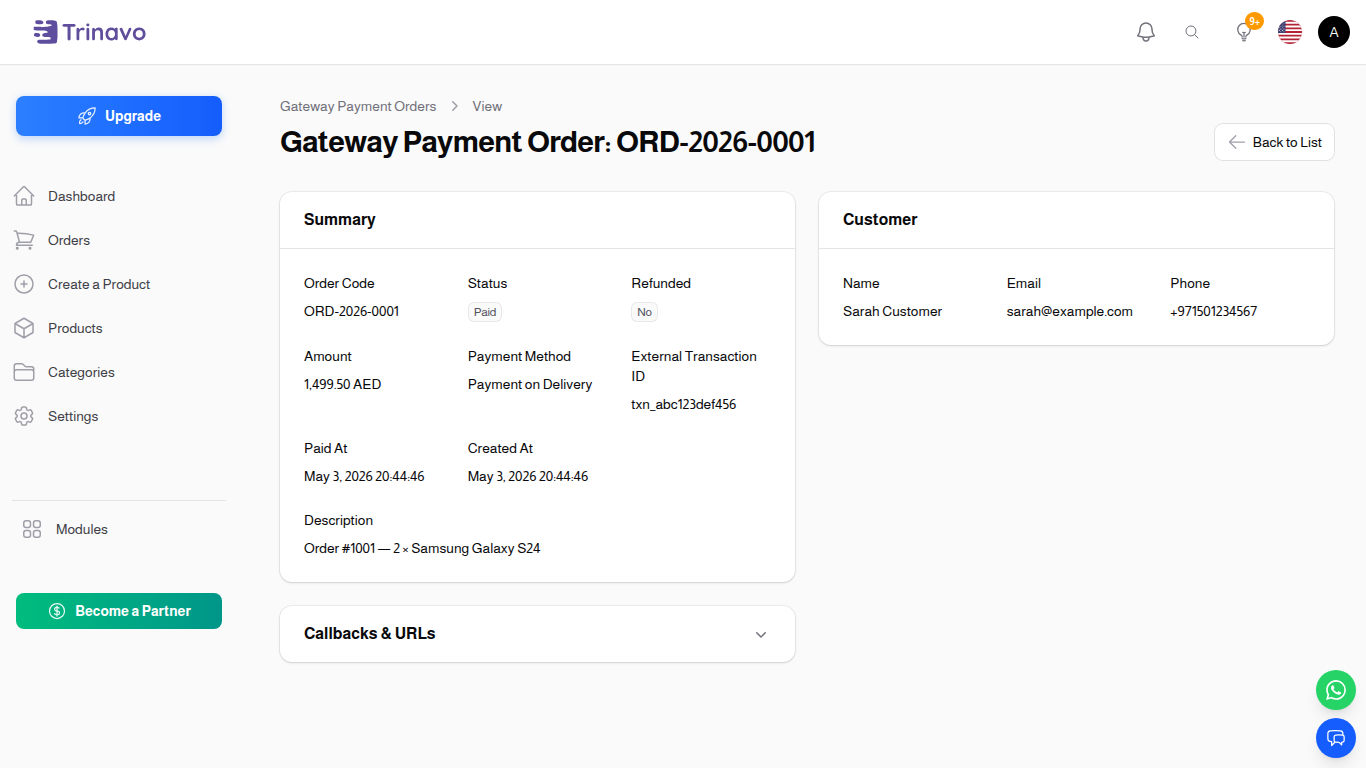This screenshot has height=768, width=1366.
Task: Click the Products box icon
Action: coord(24,328)
